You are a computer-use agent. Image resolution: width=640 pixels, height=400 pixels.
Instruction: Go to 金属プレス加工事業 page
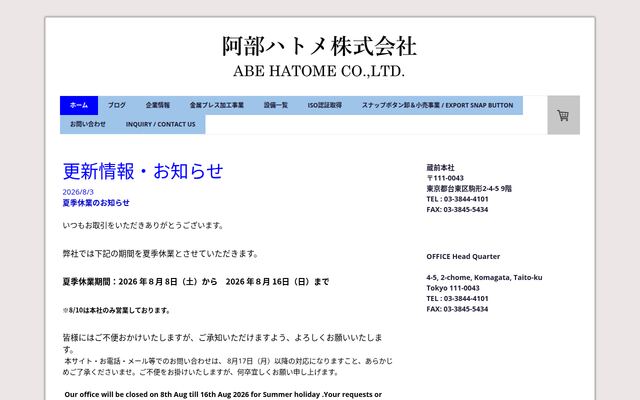point(217,105)
